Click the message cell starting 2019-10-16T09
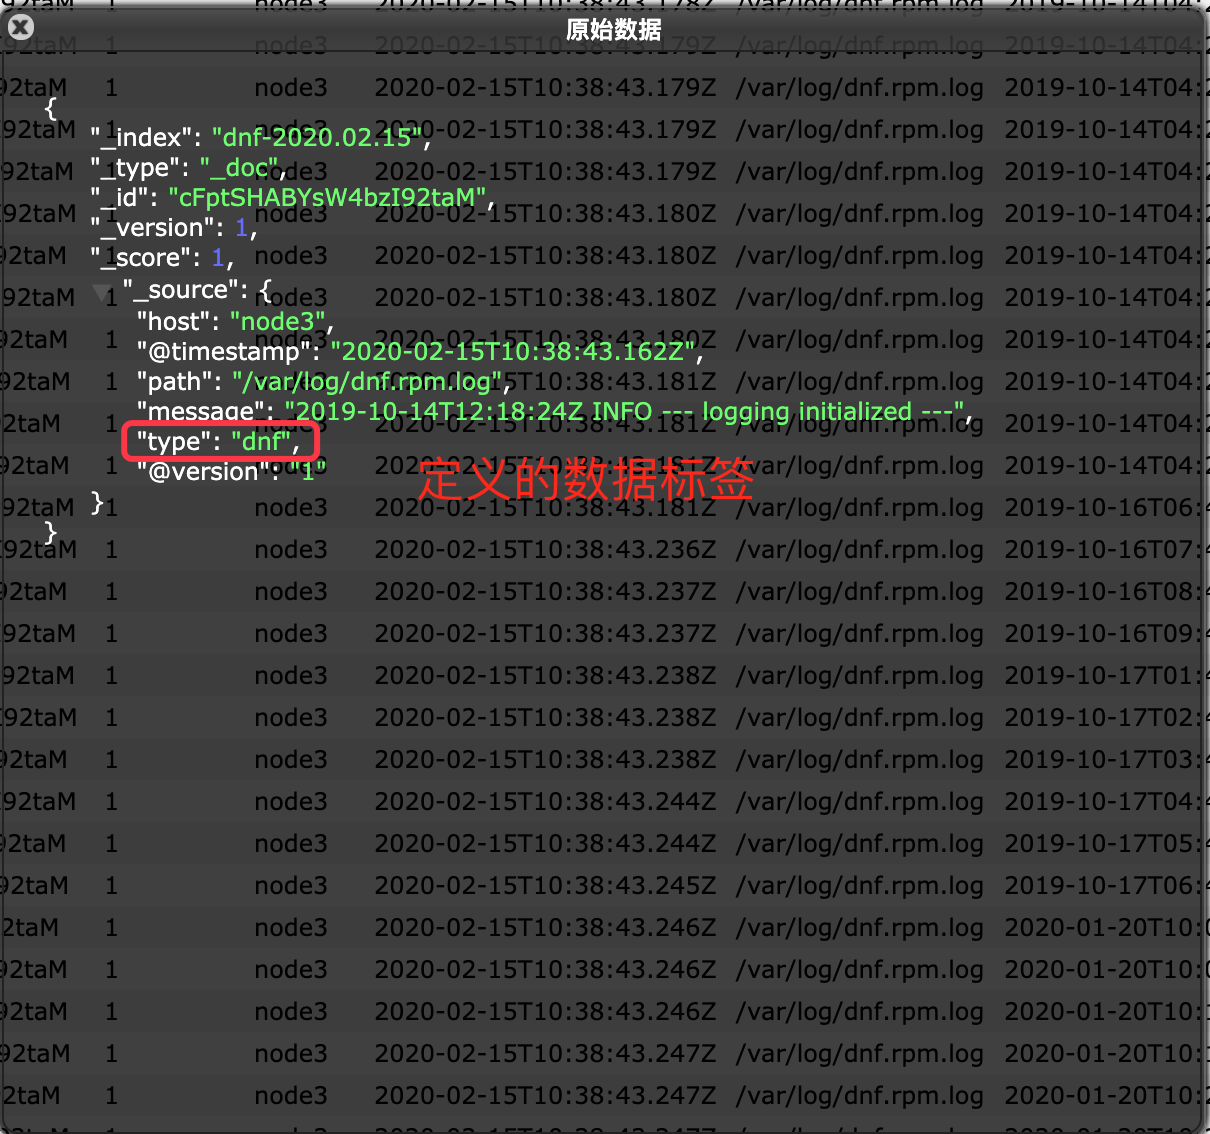The height and width of the screenshot is (1134, 1210). tap(1100, 634)
